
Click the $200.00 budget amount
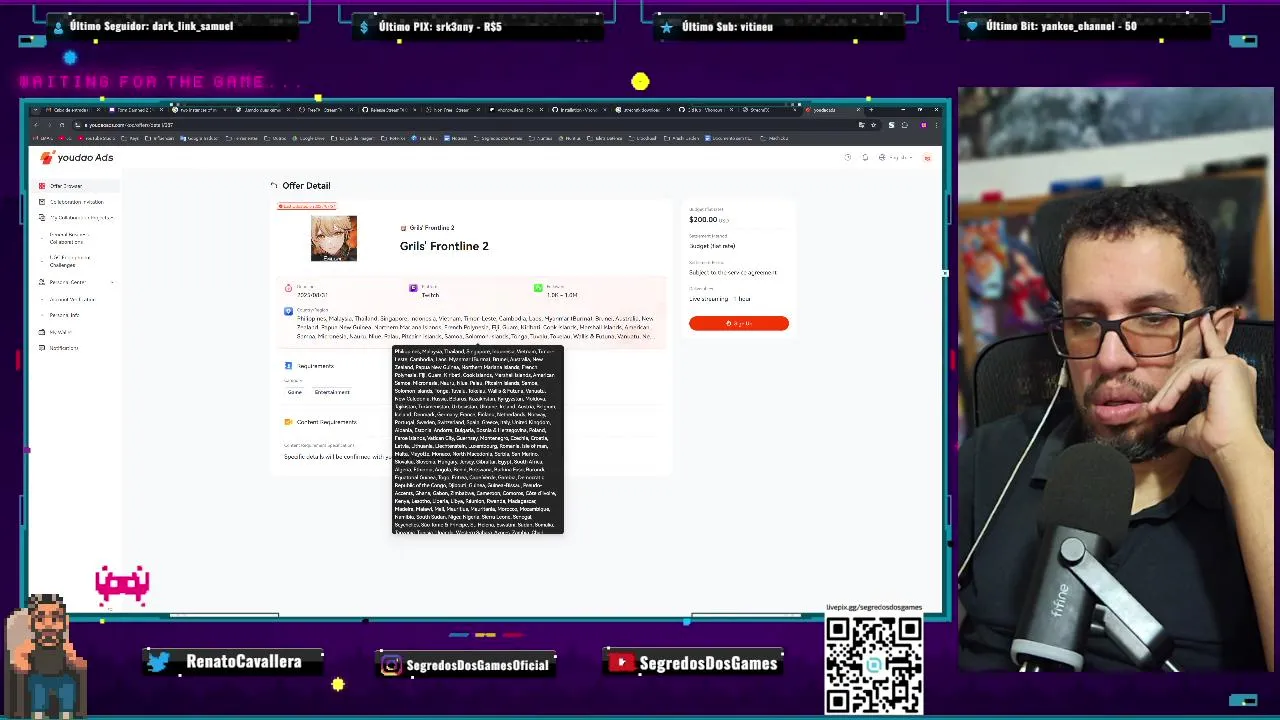coord(703,220)
